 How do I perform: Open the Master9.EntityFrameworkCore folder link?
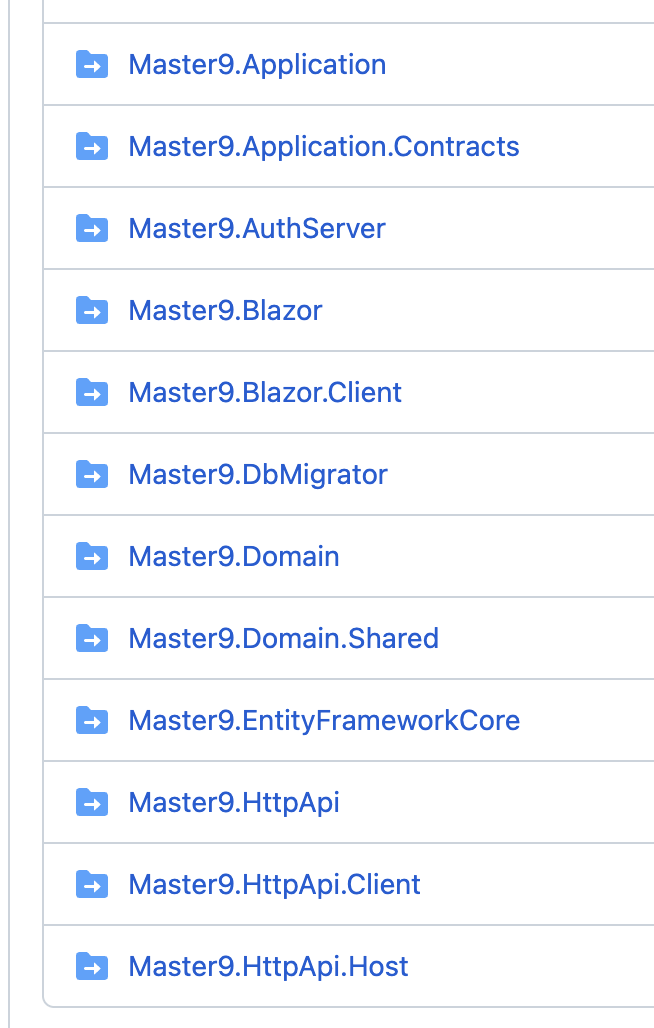pyautogui.click(x=324, y=721)
